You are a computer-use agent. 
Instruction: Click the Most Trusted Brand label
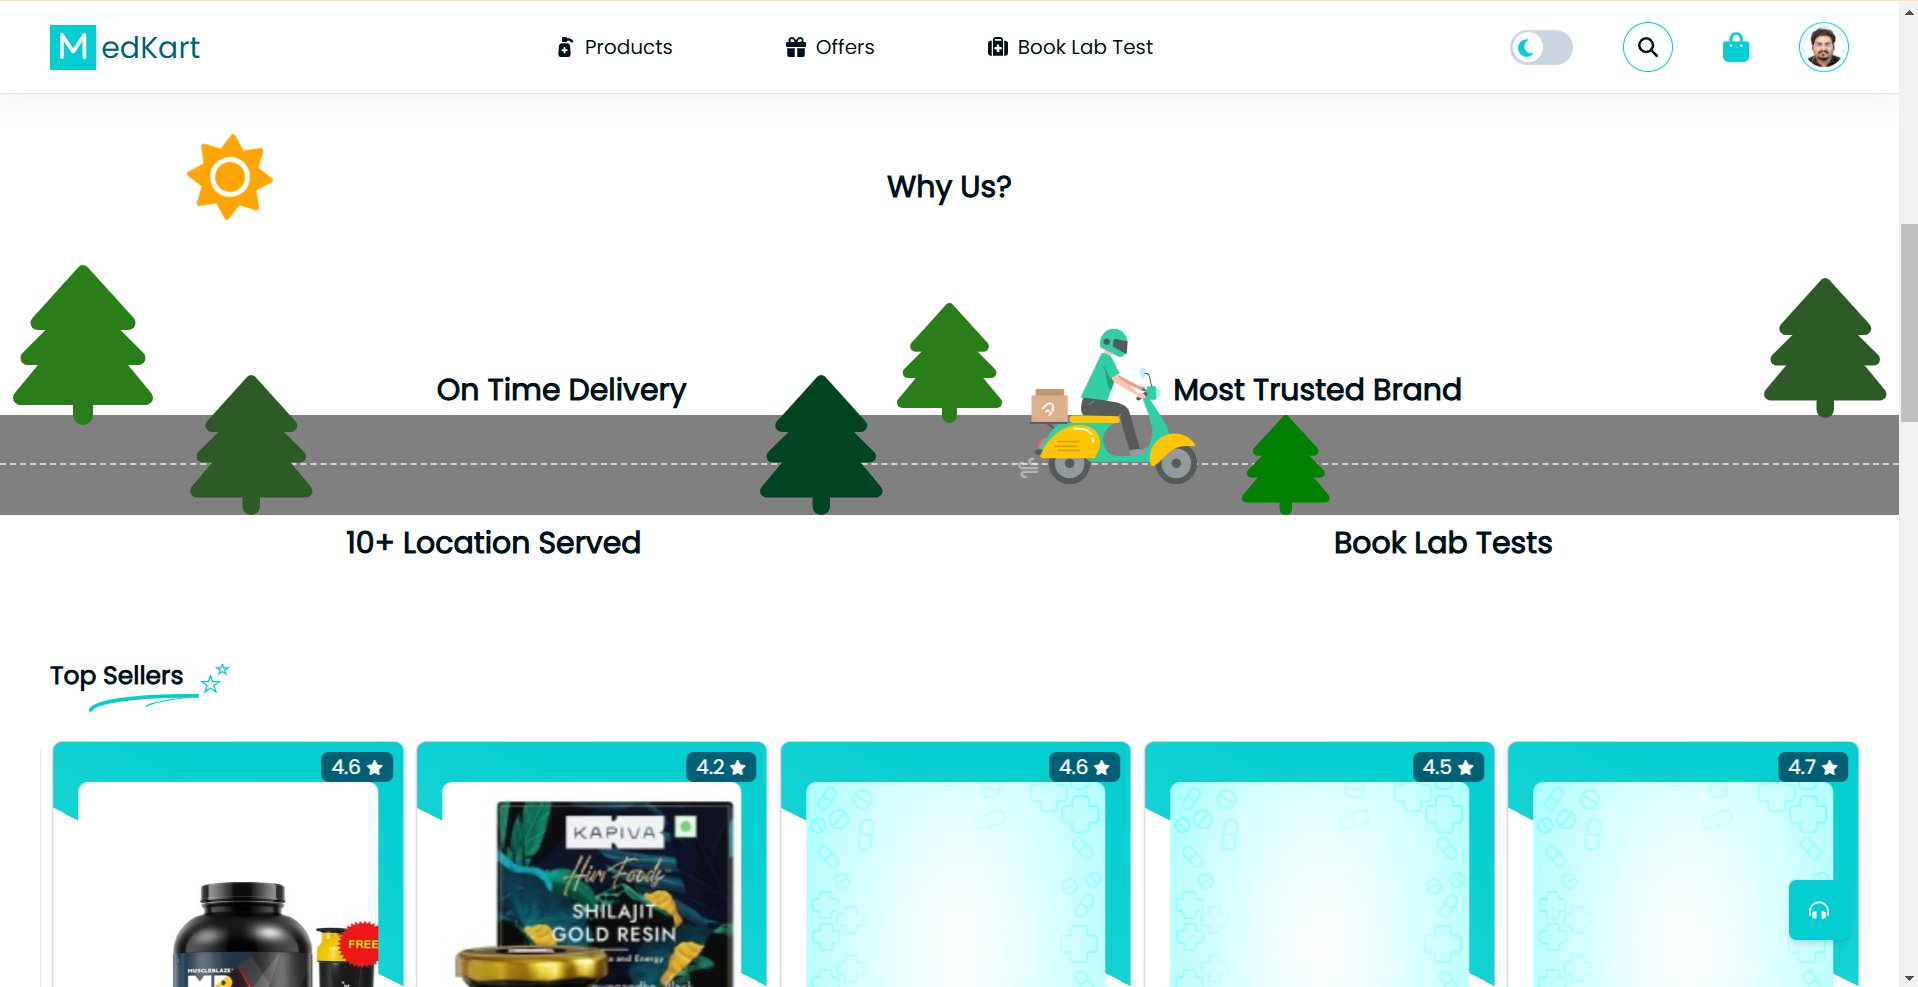[1317, 390]
